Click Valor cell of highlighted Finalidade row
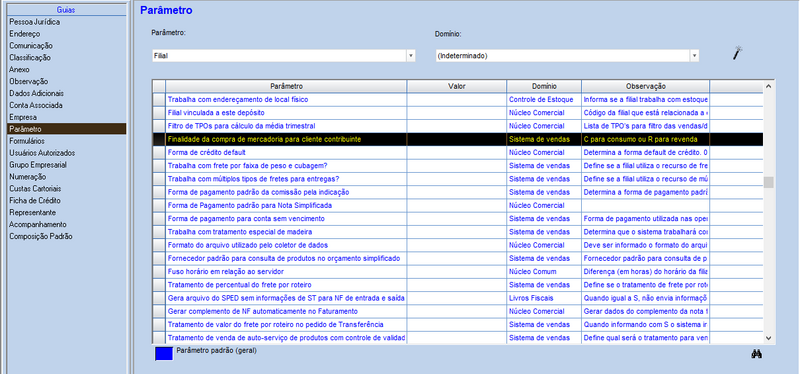The image size is (800, 374). point(457,139)
